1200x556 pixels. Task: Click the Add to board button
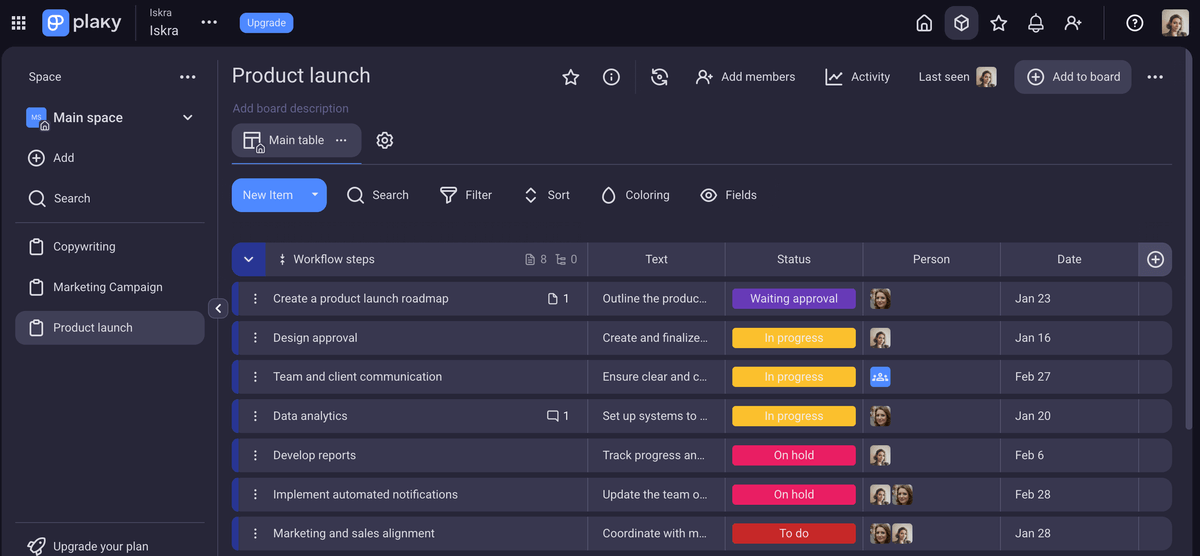pyautogui.click(x=1073, y=77)
